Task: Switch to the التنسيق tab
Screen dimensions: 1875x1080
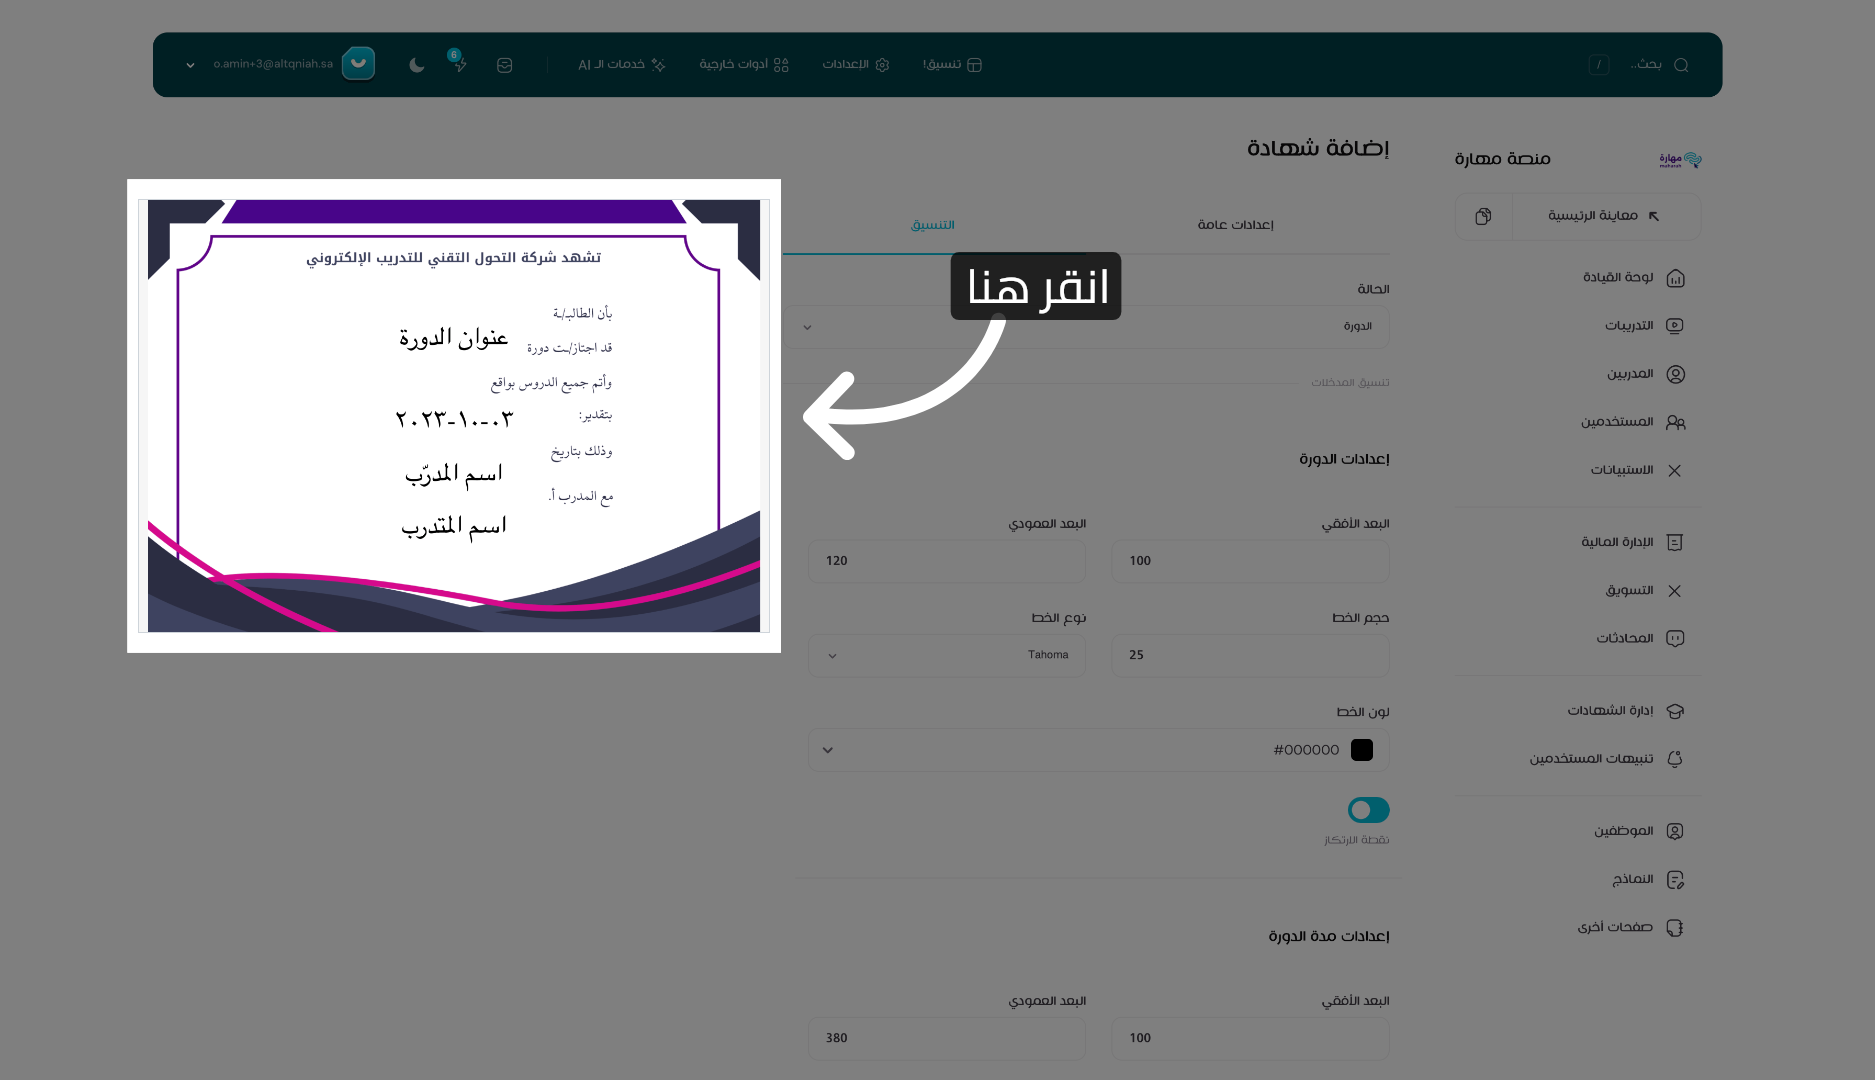Action: tap(932, 224)
